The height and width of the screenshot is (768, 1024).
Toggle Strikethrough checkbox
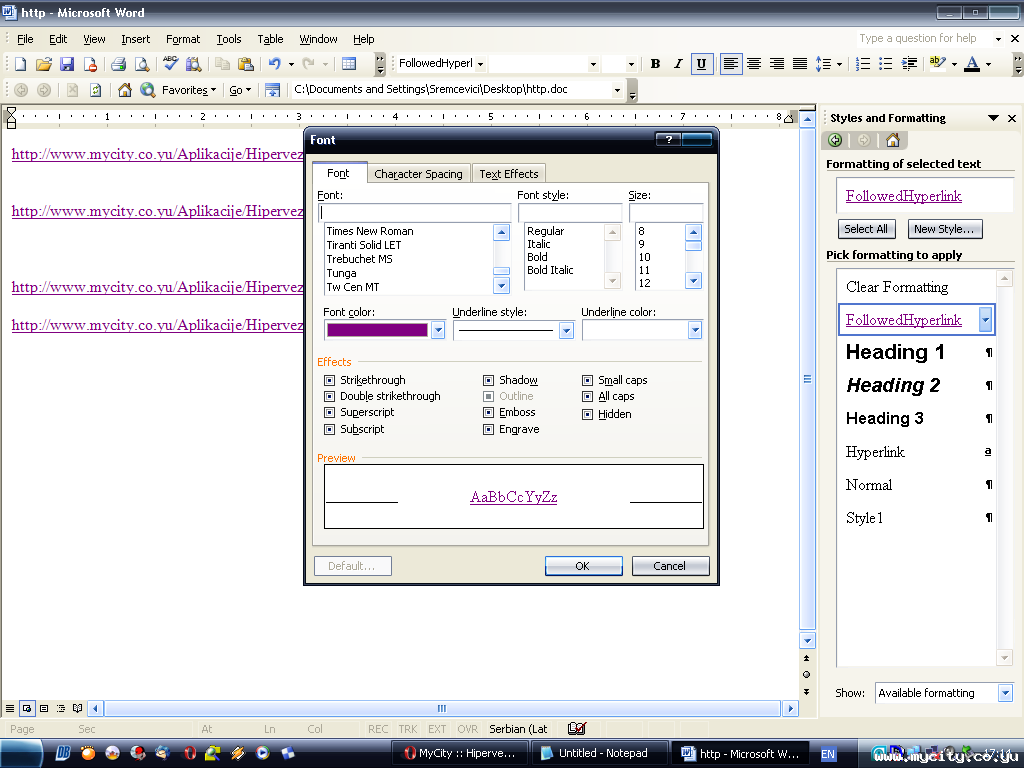pos(330,380)
